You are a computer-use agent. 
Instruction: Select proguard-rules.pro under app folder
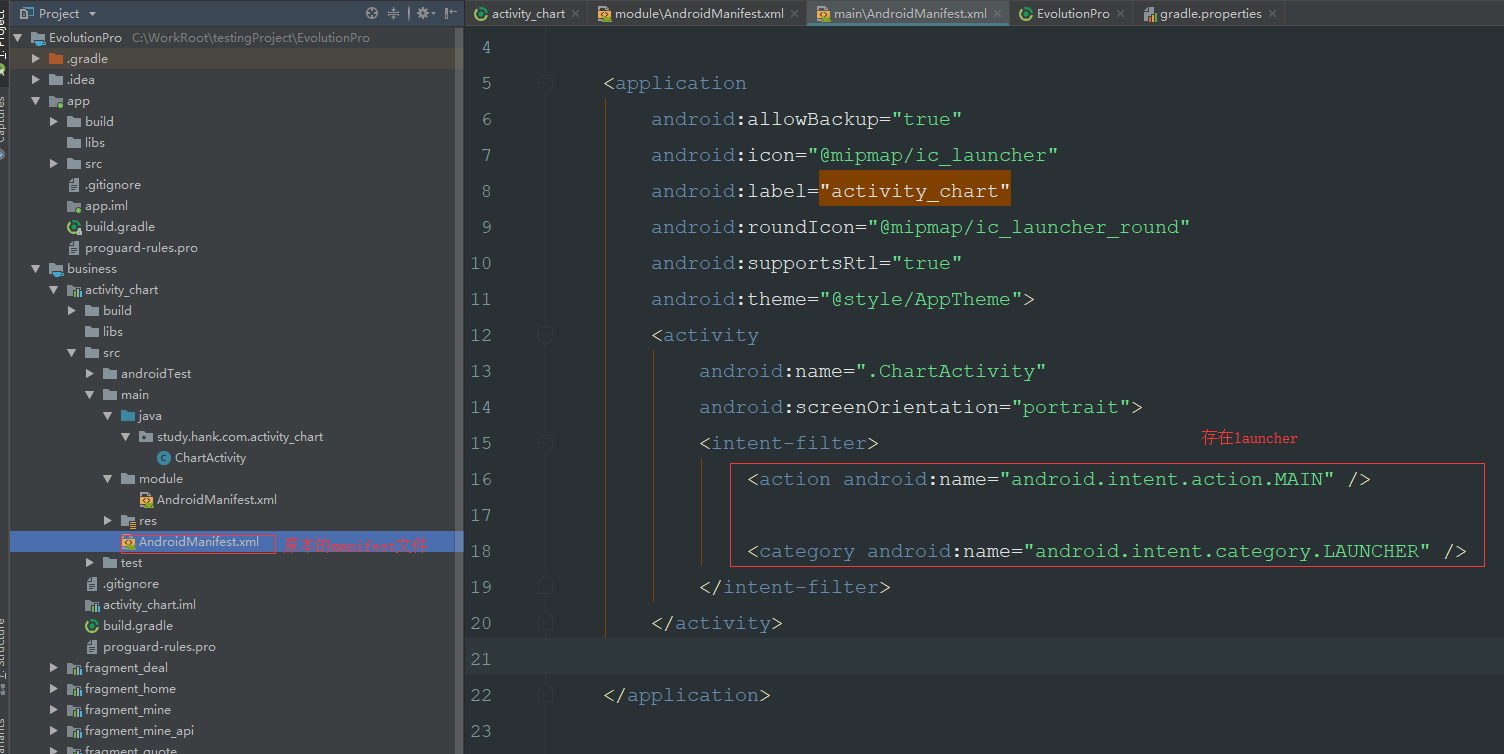[x=140, y=248]
